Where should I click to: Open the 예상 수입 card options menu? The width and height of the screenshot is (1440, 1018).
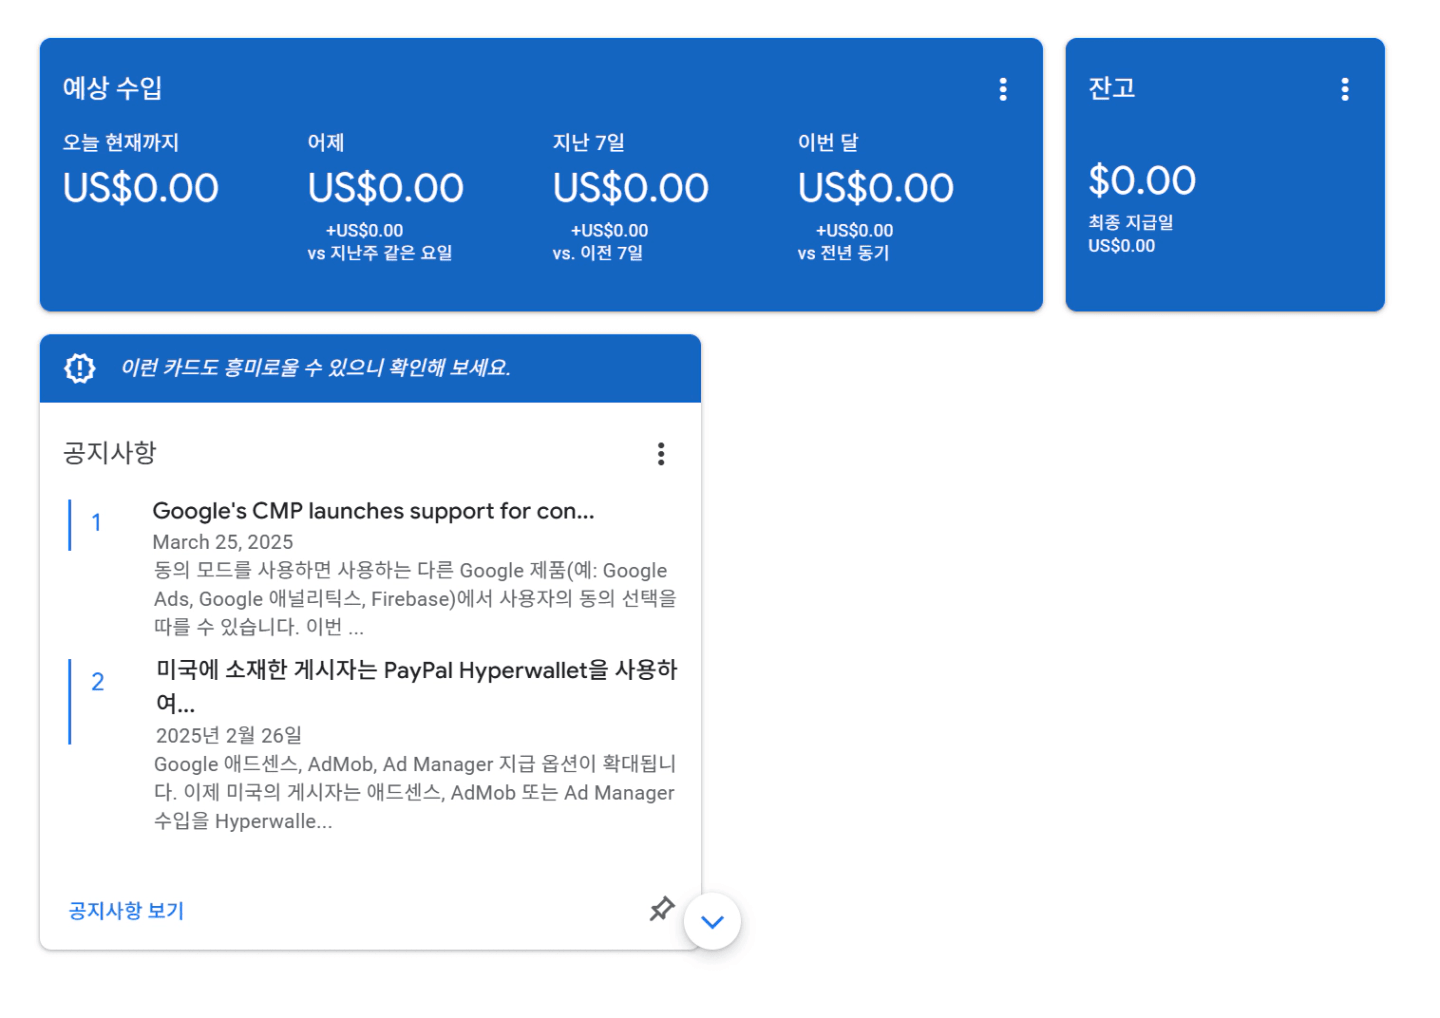tap(1003, 89)
